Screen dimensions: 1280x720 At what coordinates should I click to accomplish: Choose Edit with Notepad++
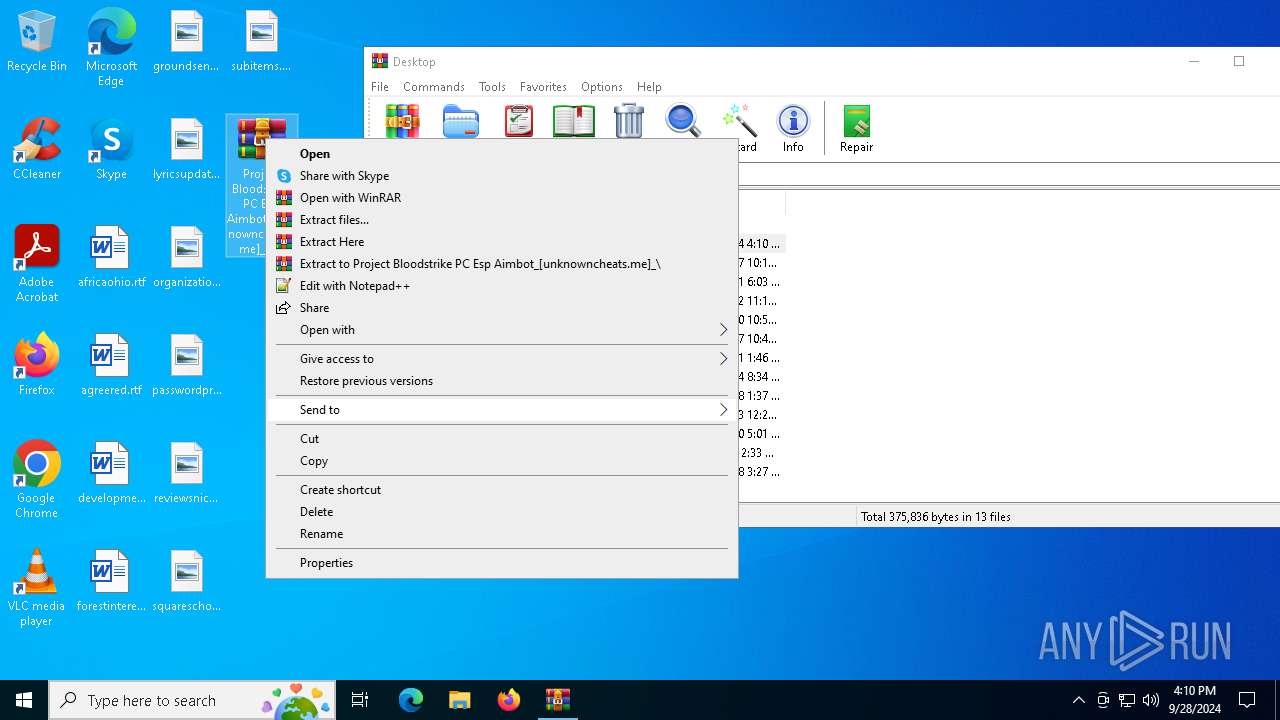pyautogui.click(x=502, y=286)
